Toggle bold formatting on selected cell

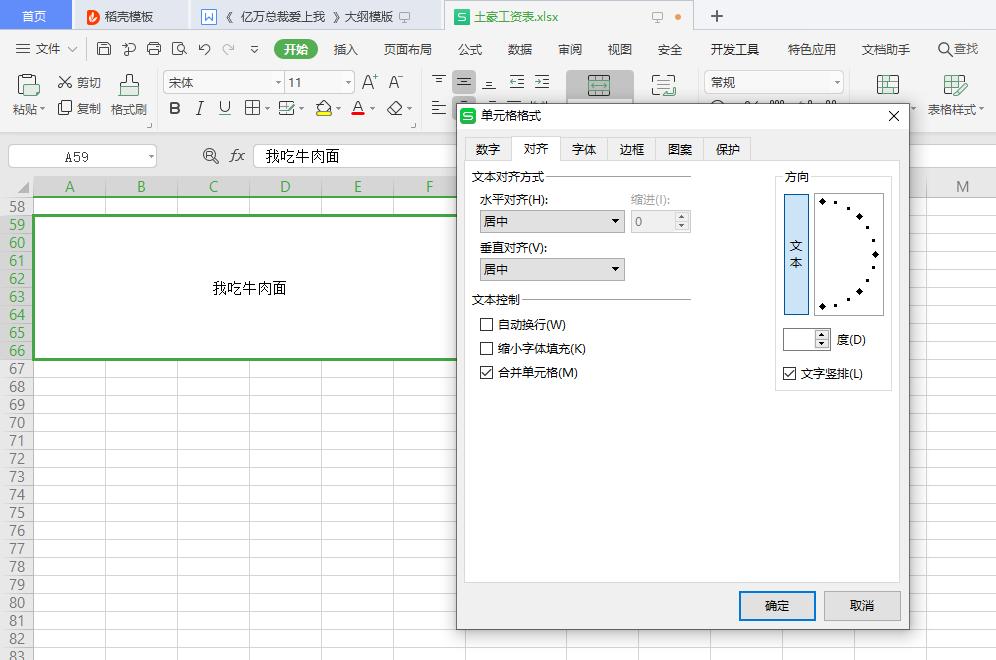[x=175, y=109]
